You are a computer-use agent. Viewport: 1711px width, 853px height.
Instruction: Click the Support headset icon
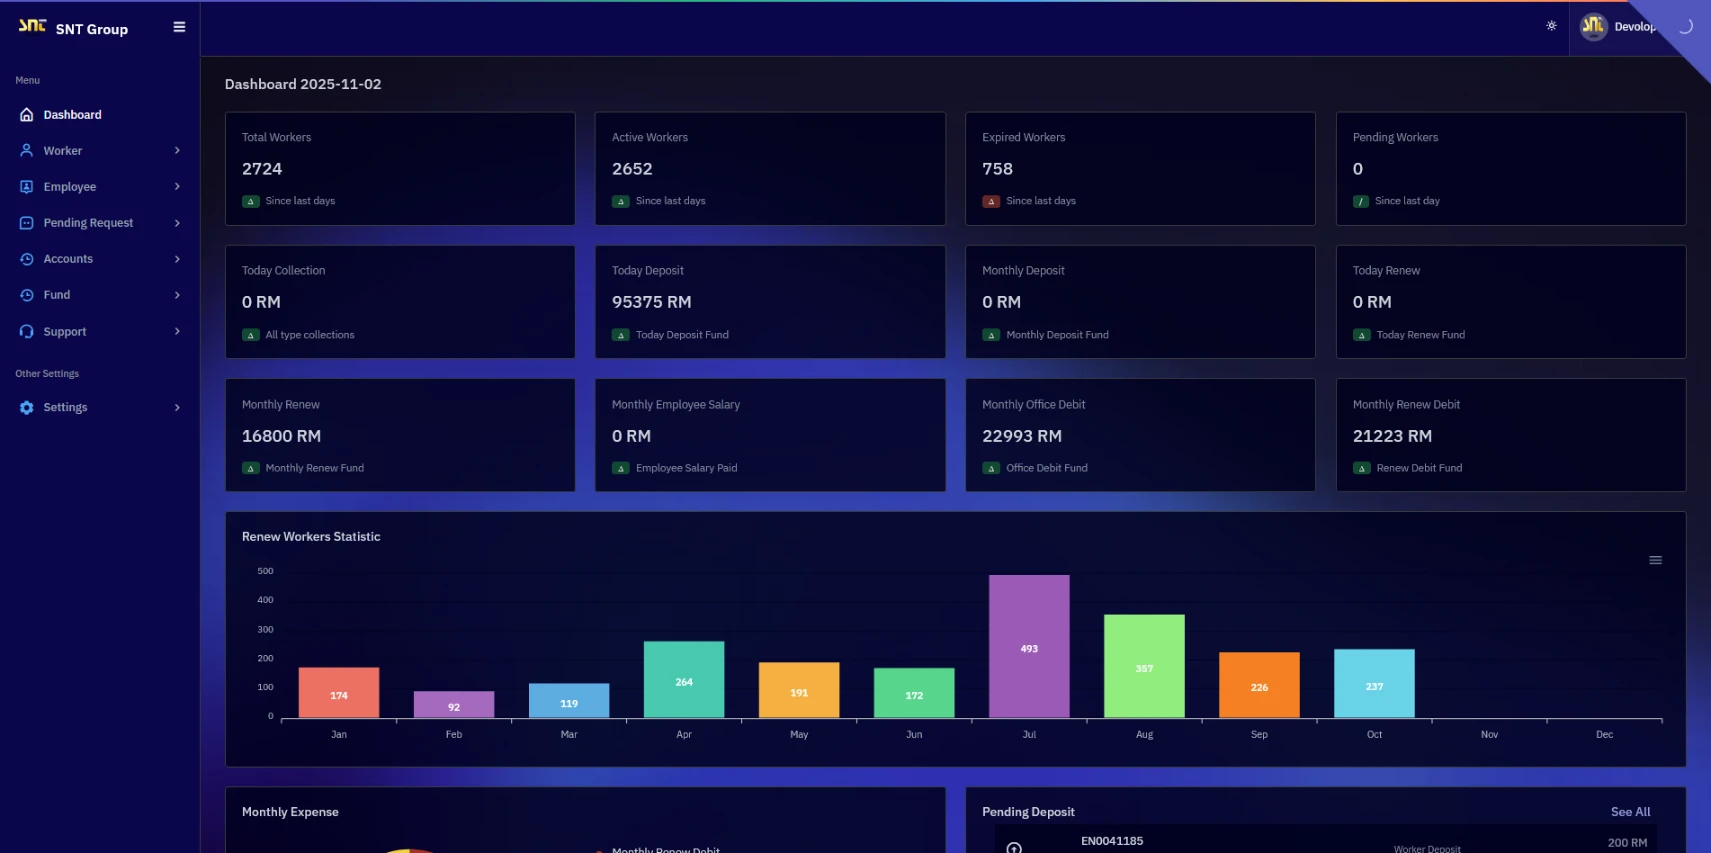point(27,332)
